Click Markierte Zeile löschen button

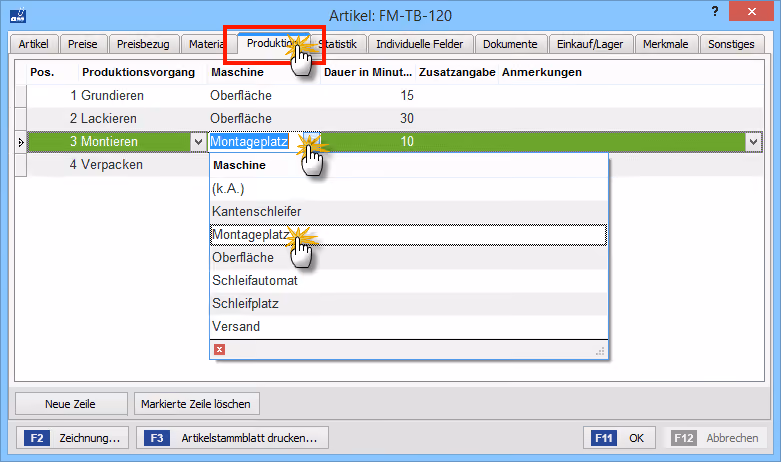196,404
